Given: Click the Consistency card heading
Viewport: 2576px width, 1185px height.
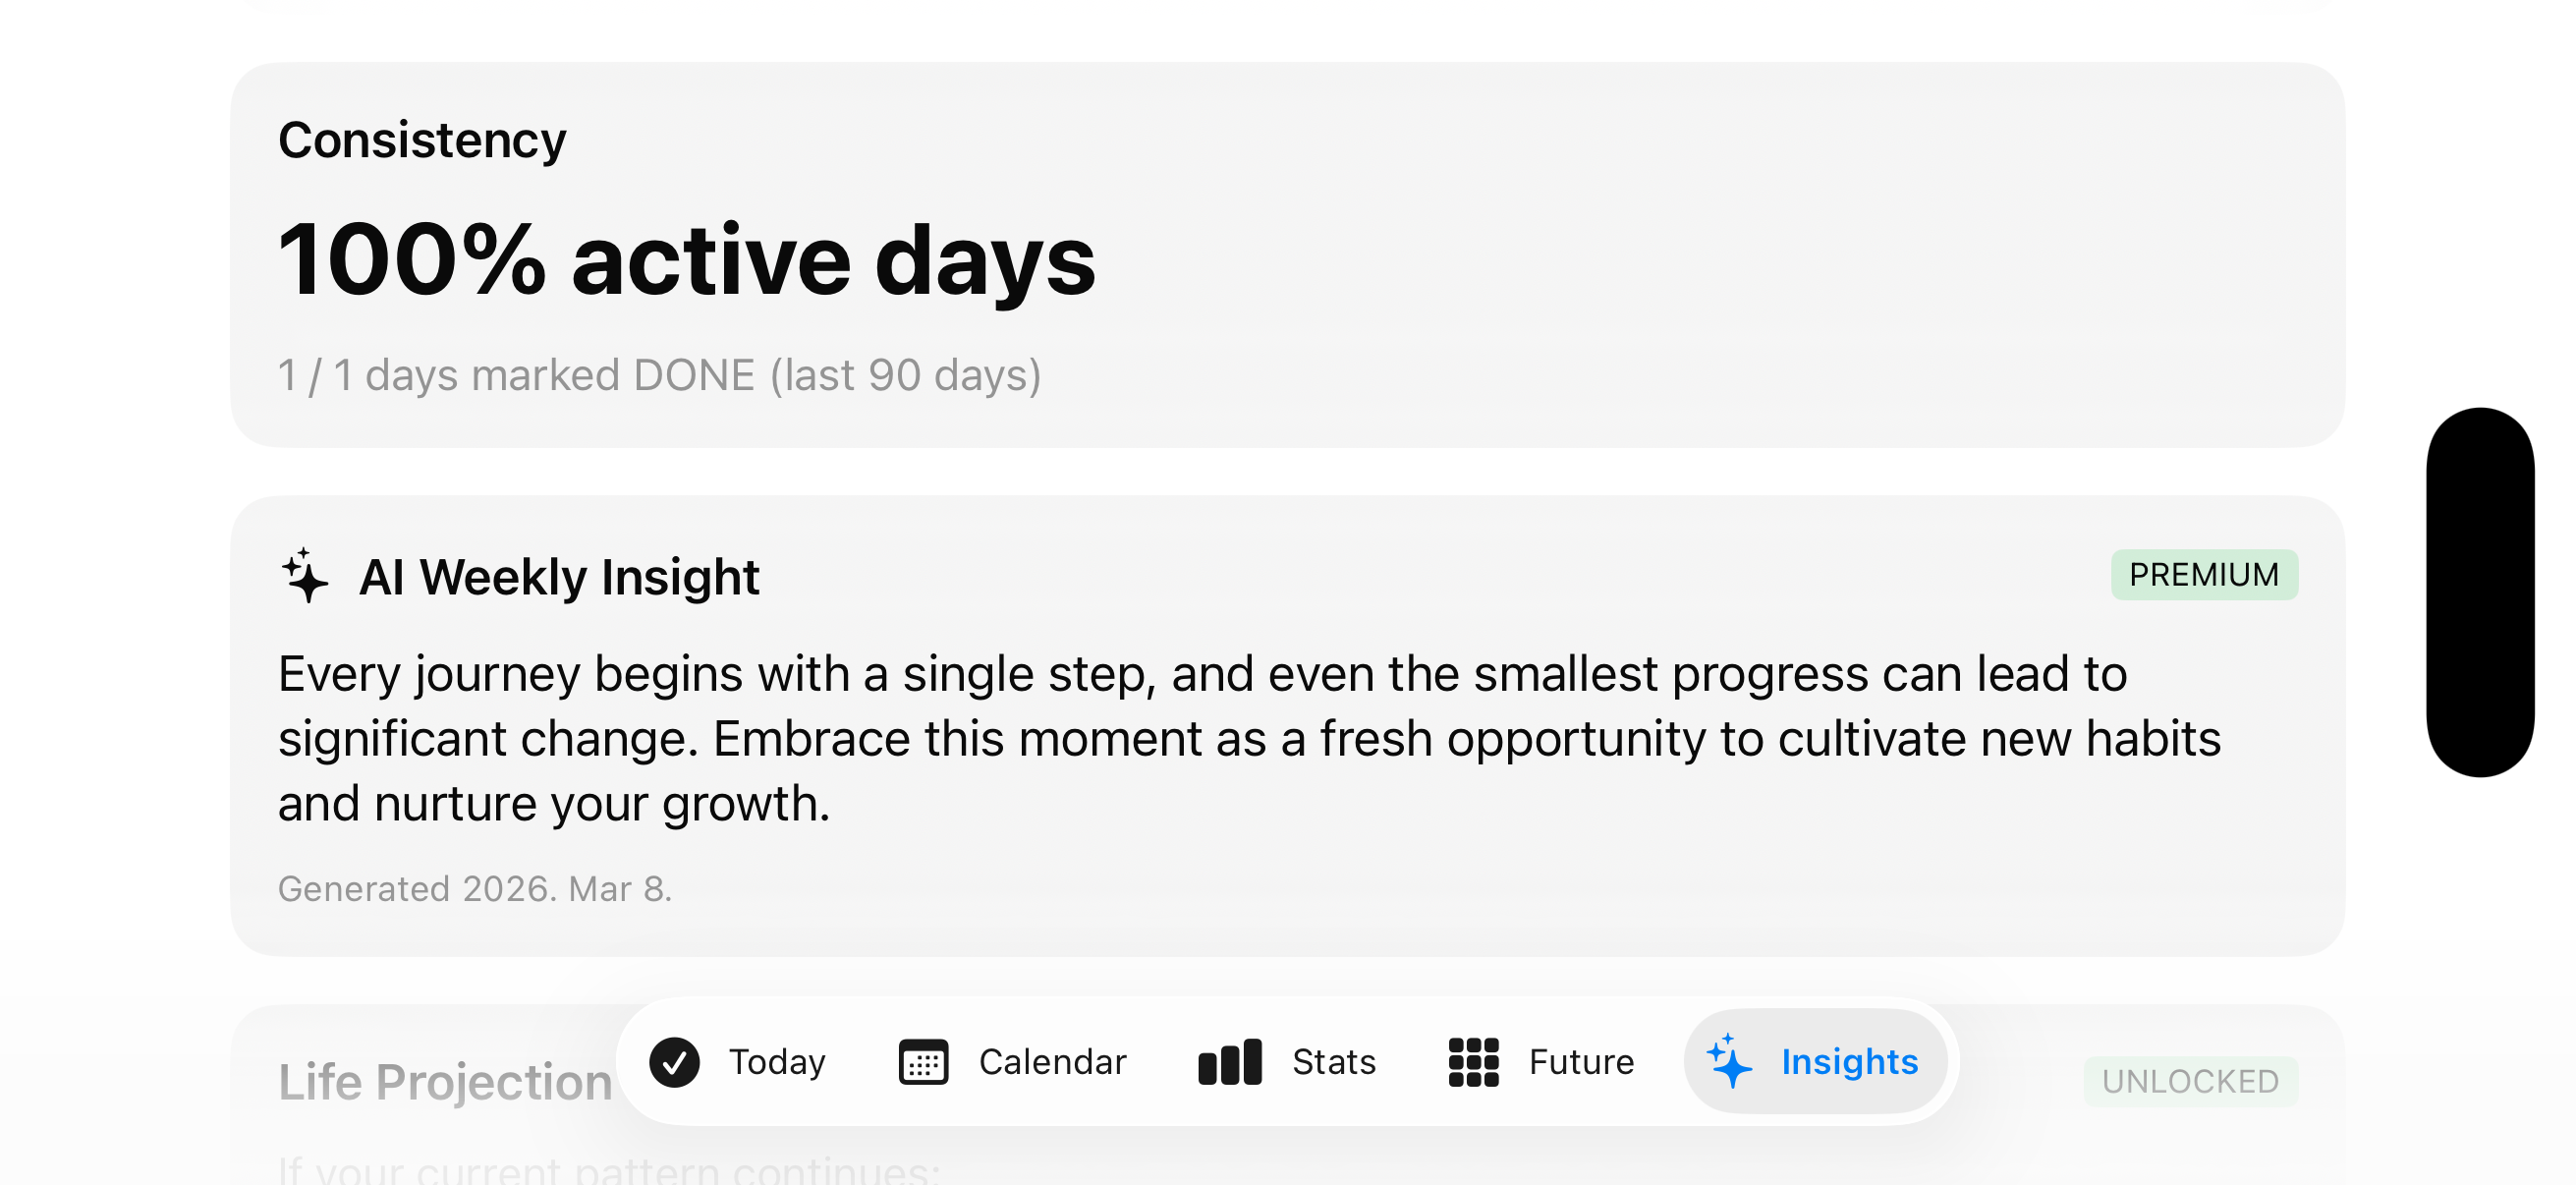Looking at the screenshot, I should point(422,140).
